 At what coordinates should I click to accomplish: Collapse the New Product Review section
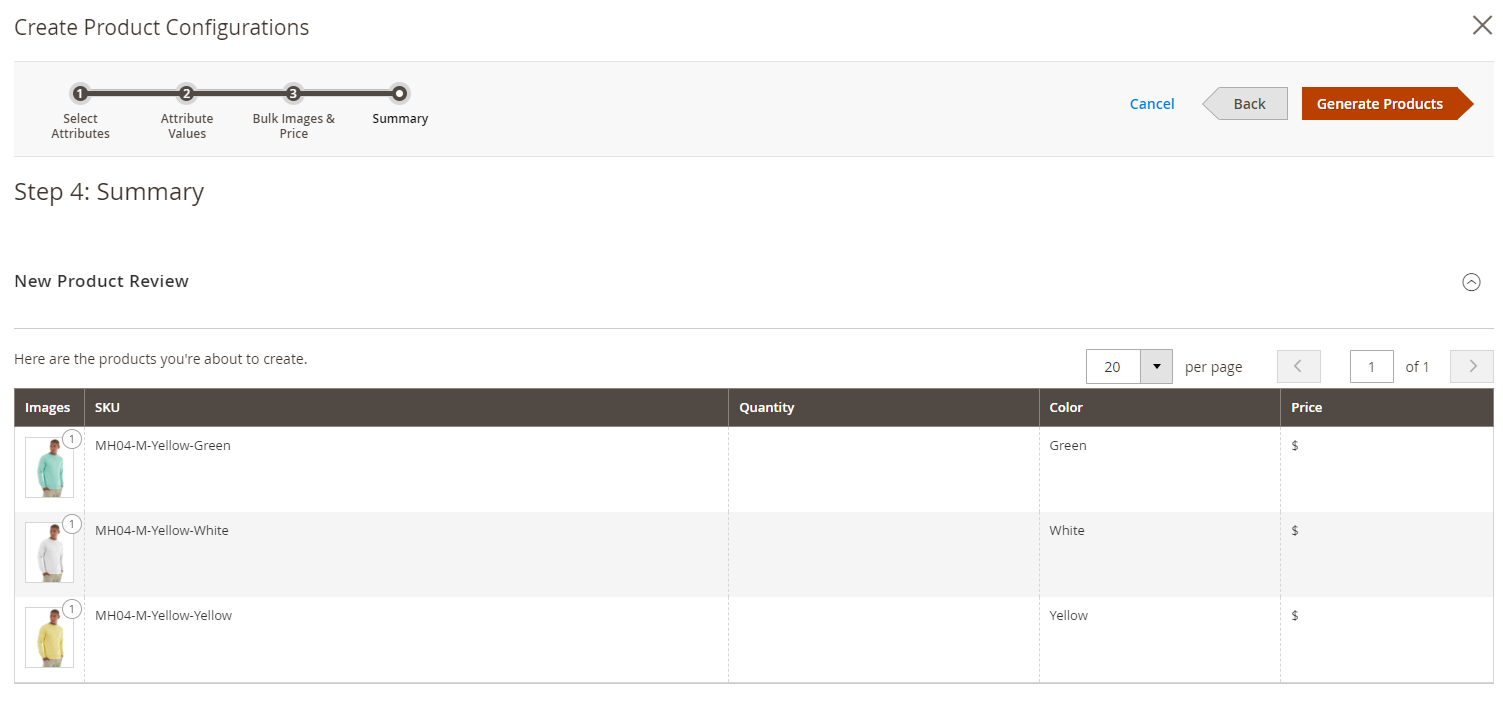tap(1471, 282)
